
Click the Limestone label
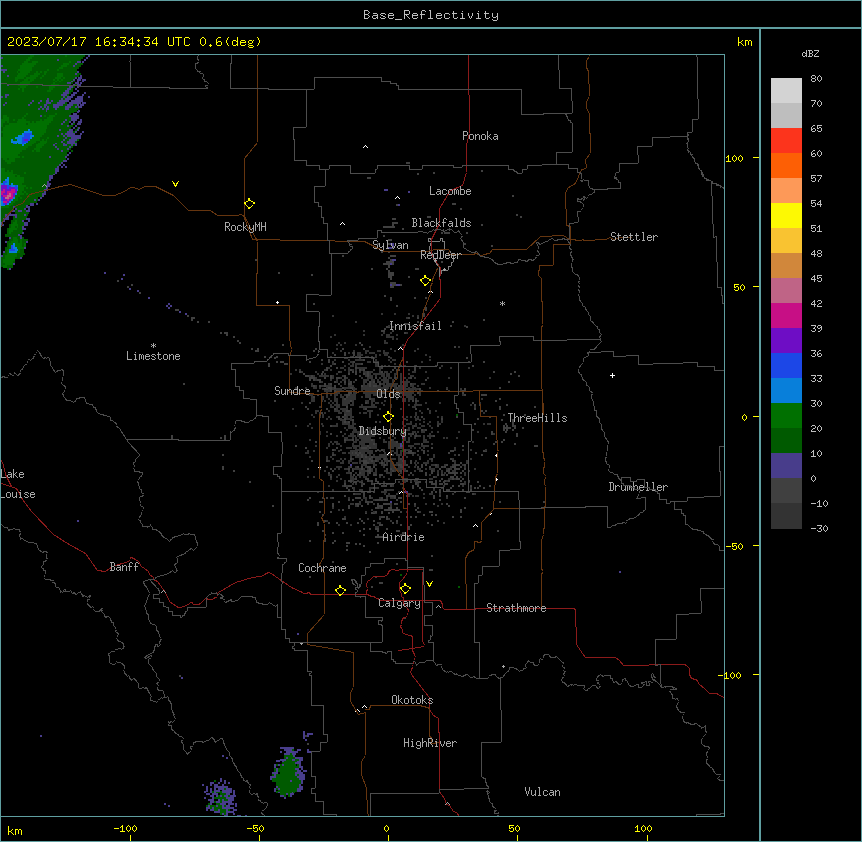pyautogui.click(x=153, y=356)
